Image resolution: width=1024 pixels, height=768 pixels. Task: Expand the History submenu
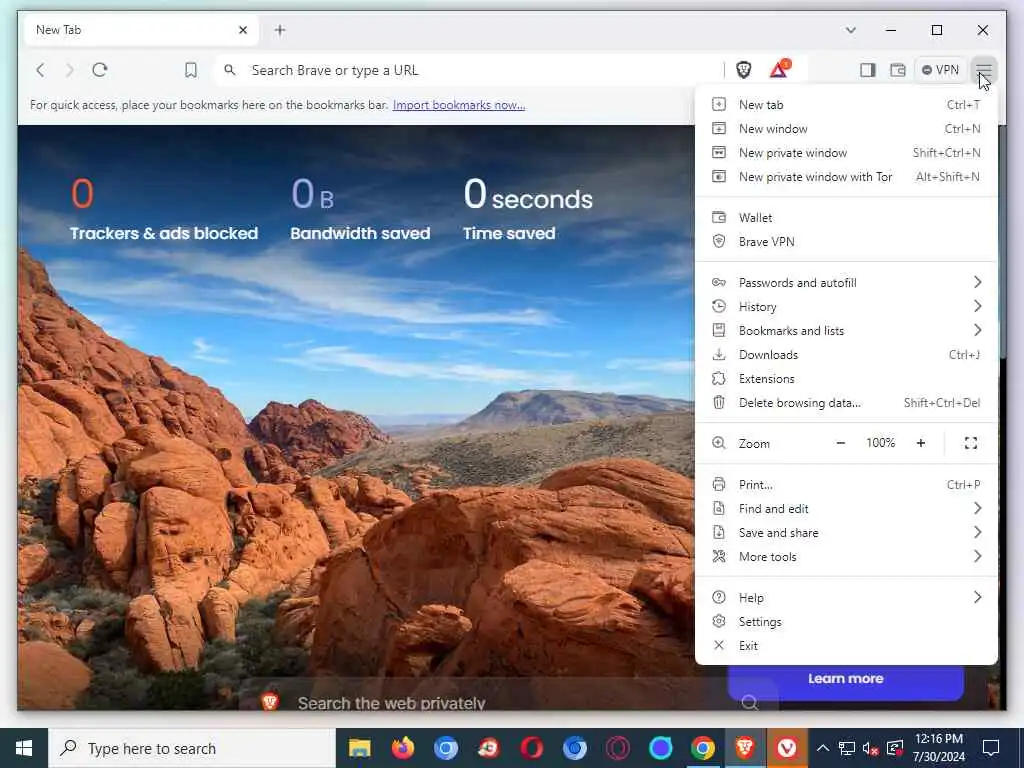pyautogui.click(x=846, y=306)
